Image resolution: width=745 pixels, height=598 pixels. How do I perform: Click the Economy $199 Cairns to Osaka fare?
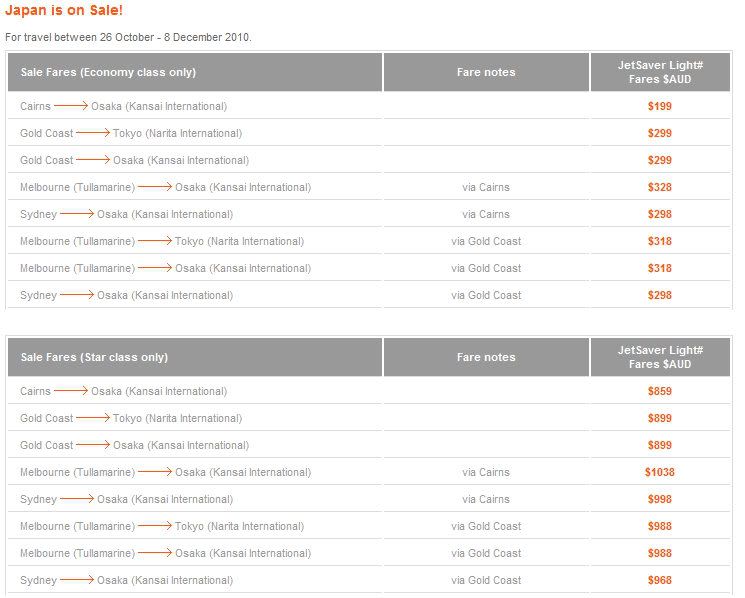(x=659, y=106)
